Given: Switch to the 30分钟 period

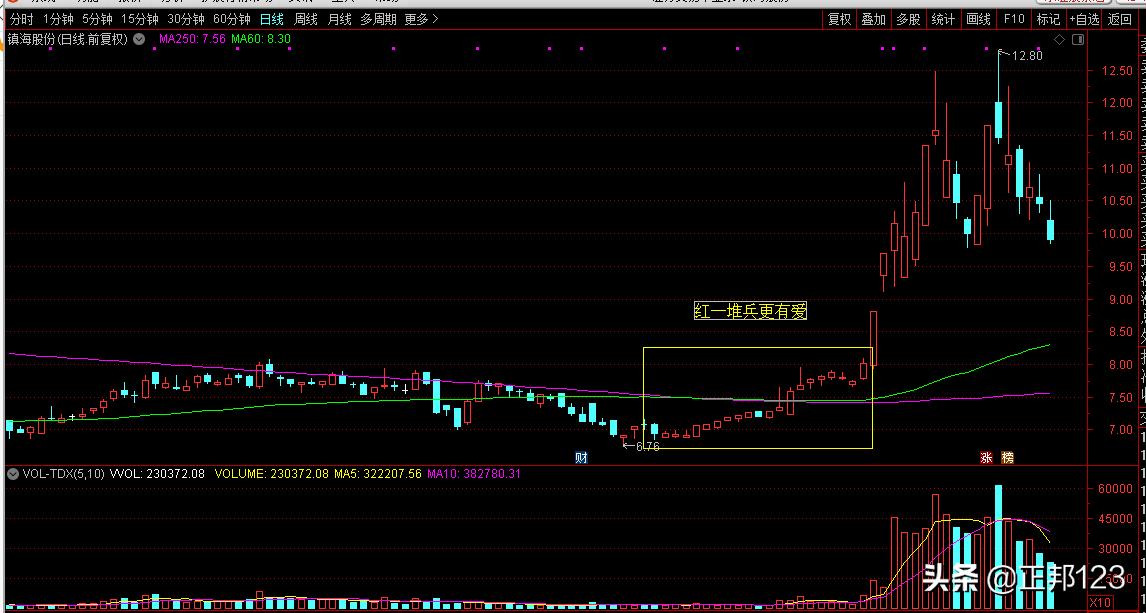Looking at the screenshot, I should [186, 20].
